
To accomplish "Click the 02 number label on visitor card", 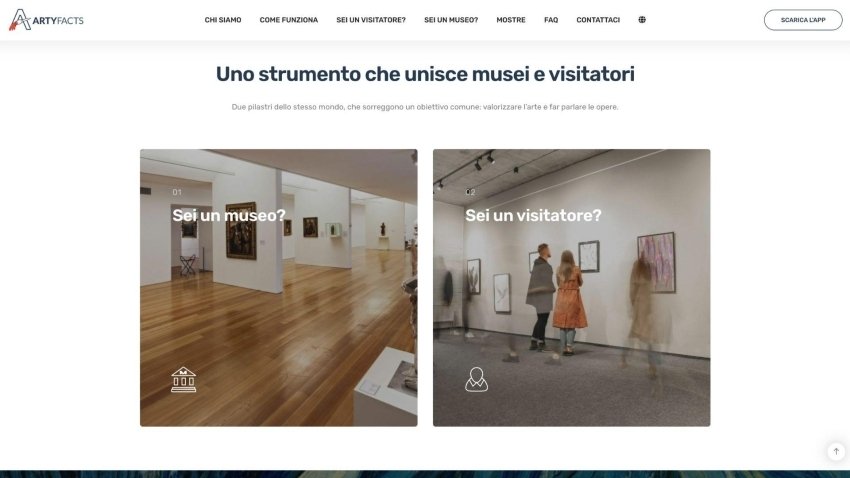I will (x=471, y=192).
